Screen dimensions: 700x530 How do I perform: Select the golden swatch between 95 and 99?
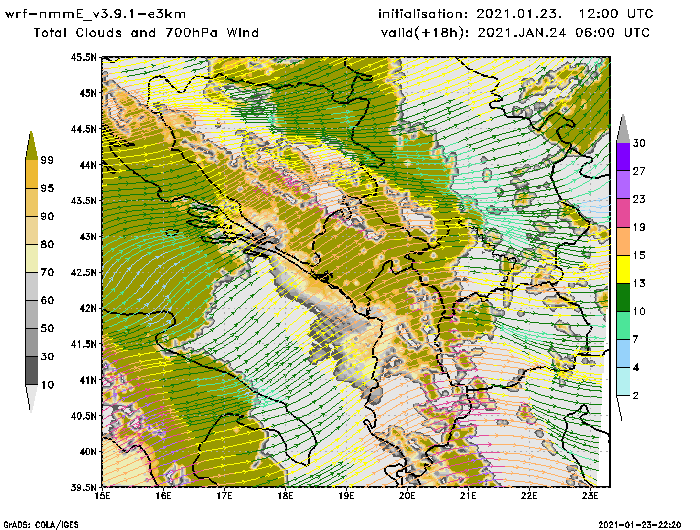(32, 174)
